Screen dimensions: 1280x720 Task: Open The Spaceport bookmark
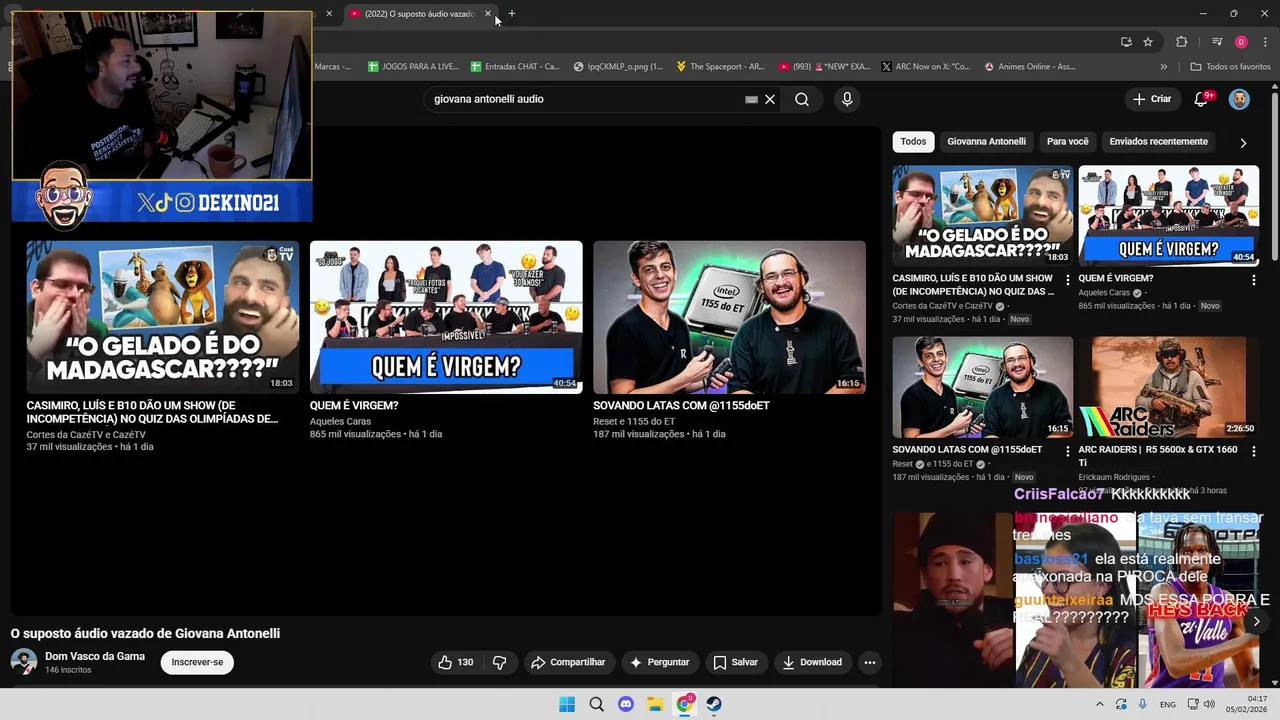720,67
